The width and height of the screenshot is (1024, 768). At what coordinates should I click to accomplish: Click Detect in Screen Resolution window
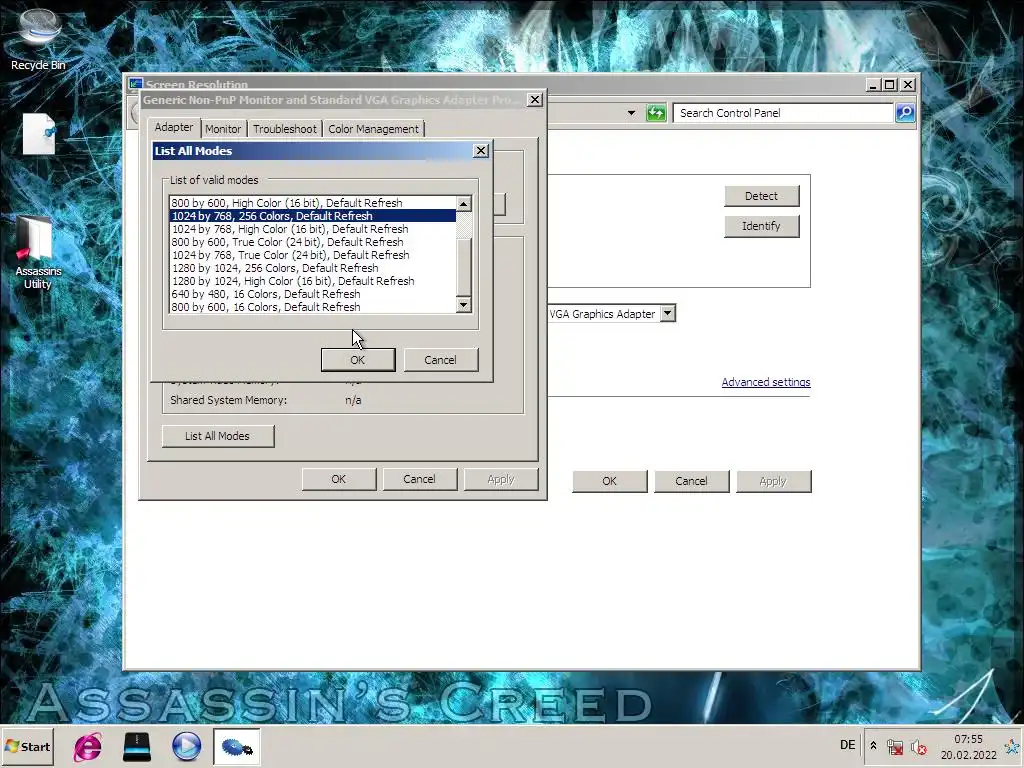point(761,196)
